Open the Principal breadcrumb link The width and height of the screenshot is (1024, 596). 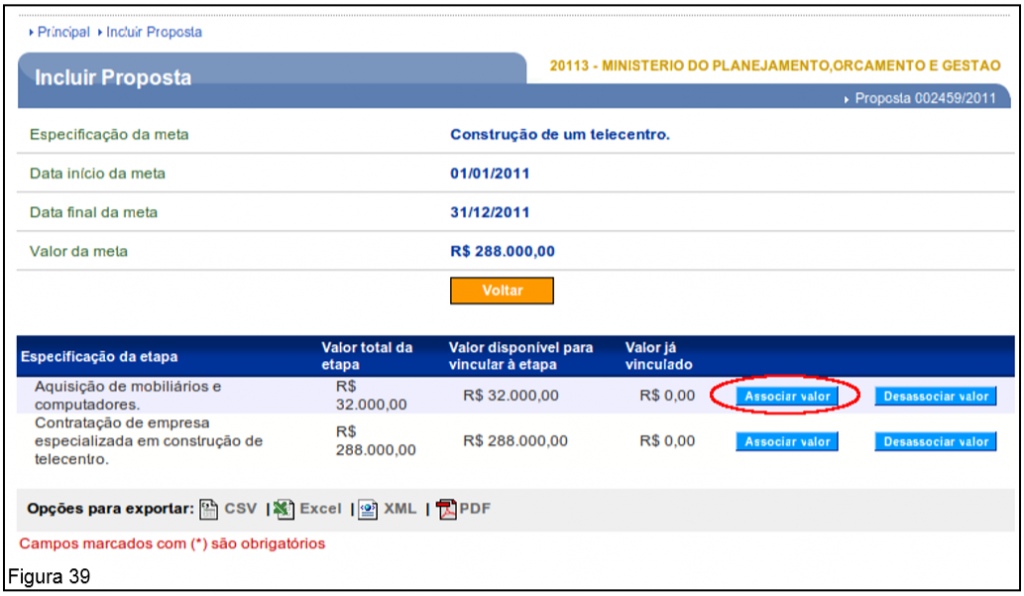tap(63, 32)
